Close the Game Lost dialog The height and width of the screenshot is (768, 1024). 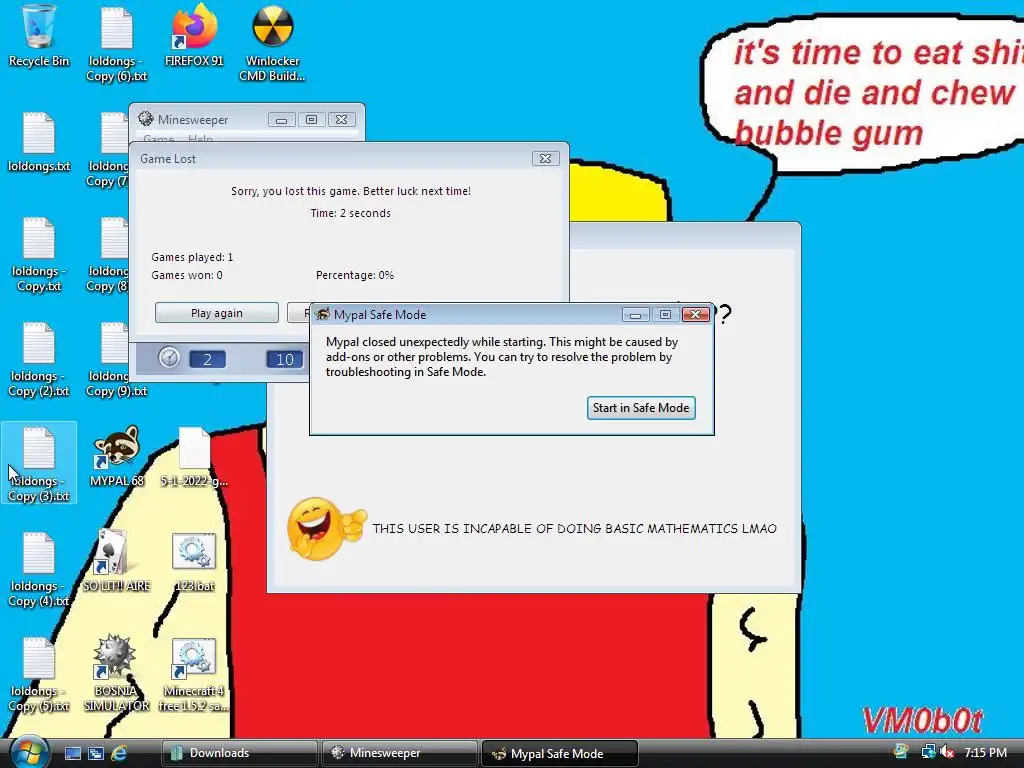pyautogui.click(x=545, y=158)
